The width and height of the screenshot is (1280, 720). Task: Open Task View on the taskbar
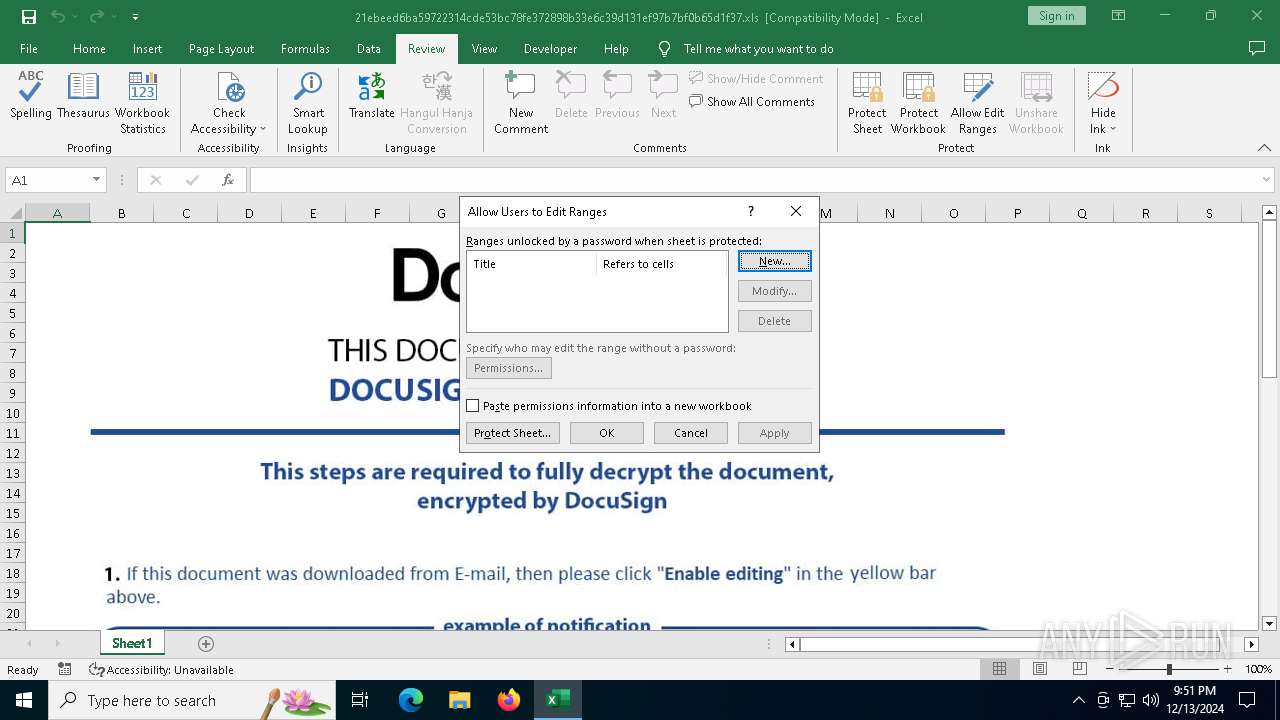360,700
